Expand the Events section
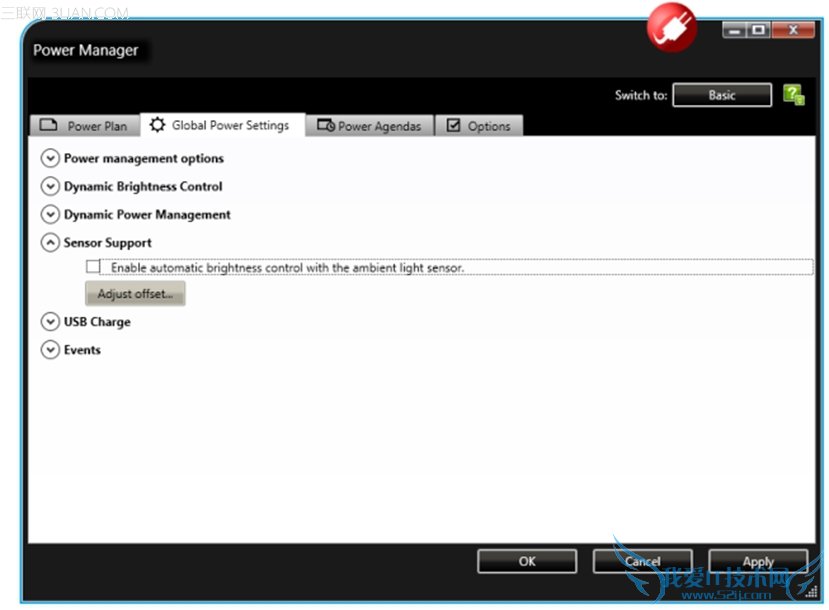 click(50, 349)
